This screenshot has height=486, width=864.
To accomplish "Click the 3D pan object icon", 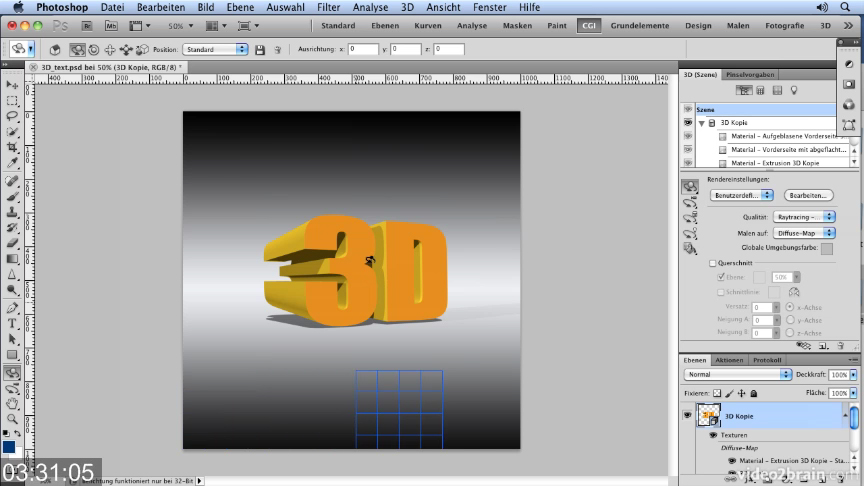I will click(x=110, y=50).
